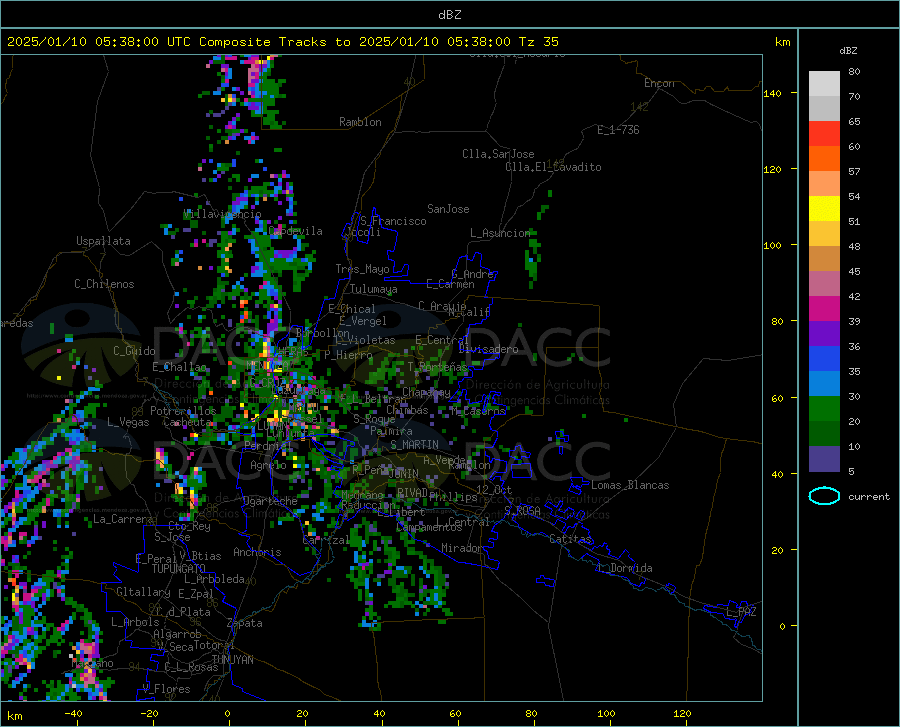900x727 pixels.
Task: Click the Ramblon label near top
Action: (360, 122)
